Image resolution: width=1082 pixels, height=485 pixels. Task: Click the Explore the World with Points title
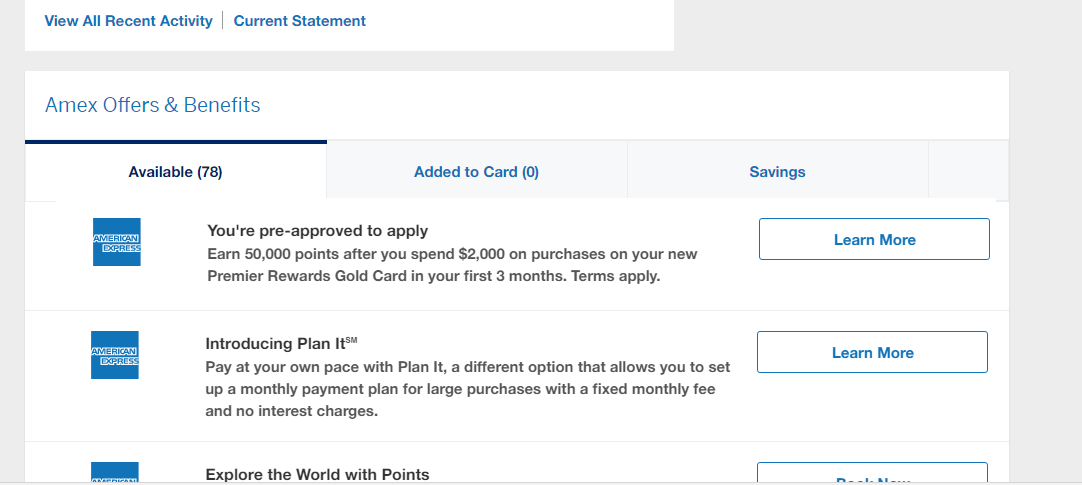[x=317, y=474]
